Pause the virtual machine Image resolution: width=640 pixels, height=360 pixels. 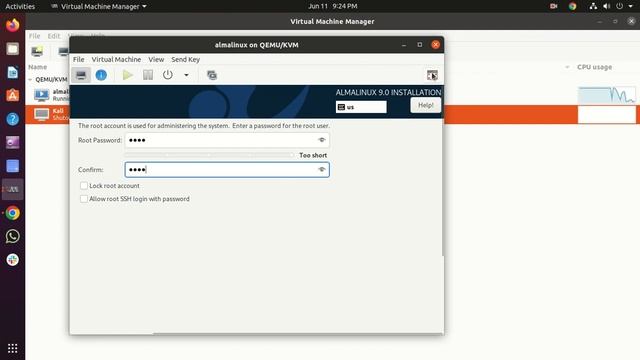point(148,75)
